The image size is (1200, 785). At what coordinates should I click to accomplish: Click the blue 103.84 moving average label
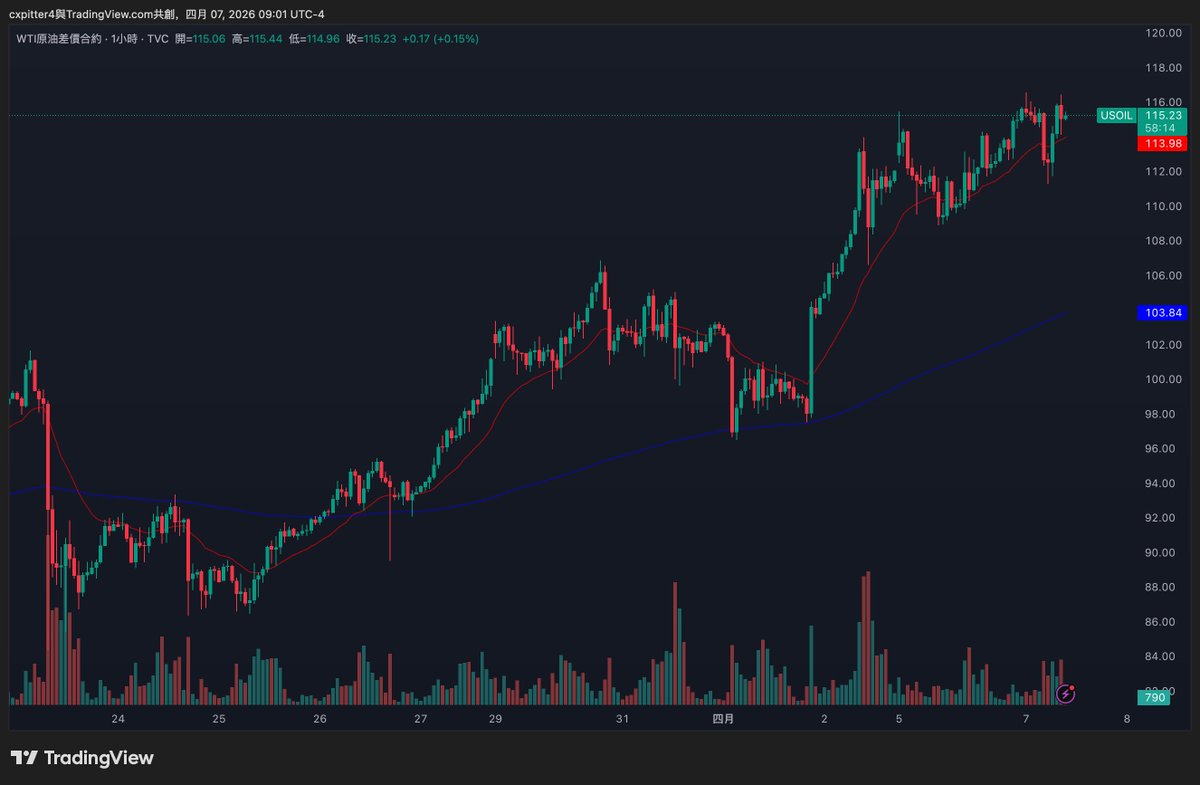pos(1164,313)
